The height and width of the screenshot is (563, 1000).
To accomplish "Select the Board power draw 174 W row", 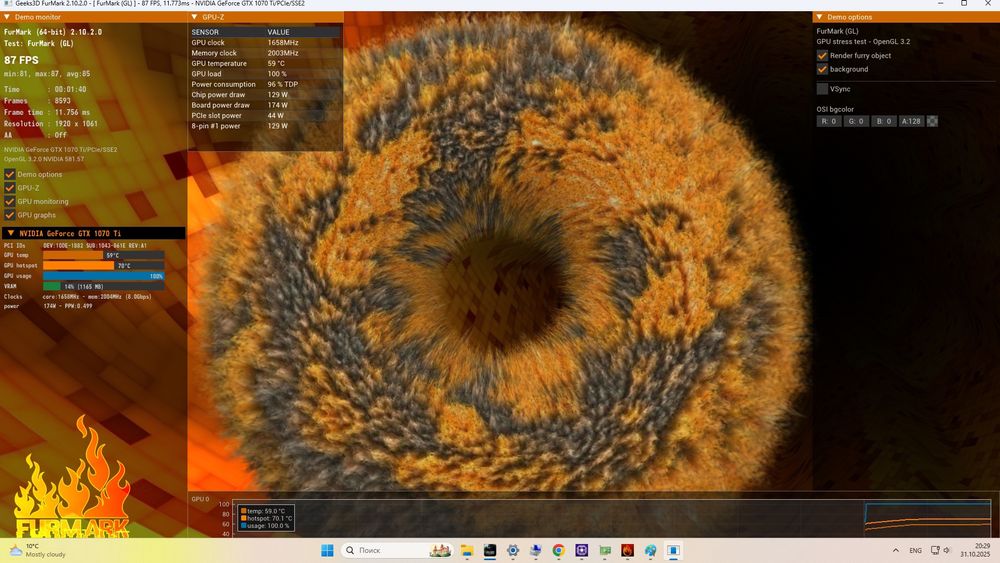I will (x=265, y=105).
